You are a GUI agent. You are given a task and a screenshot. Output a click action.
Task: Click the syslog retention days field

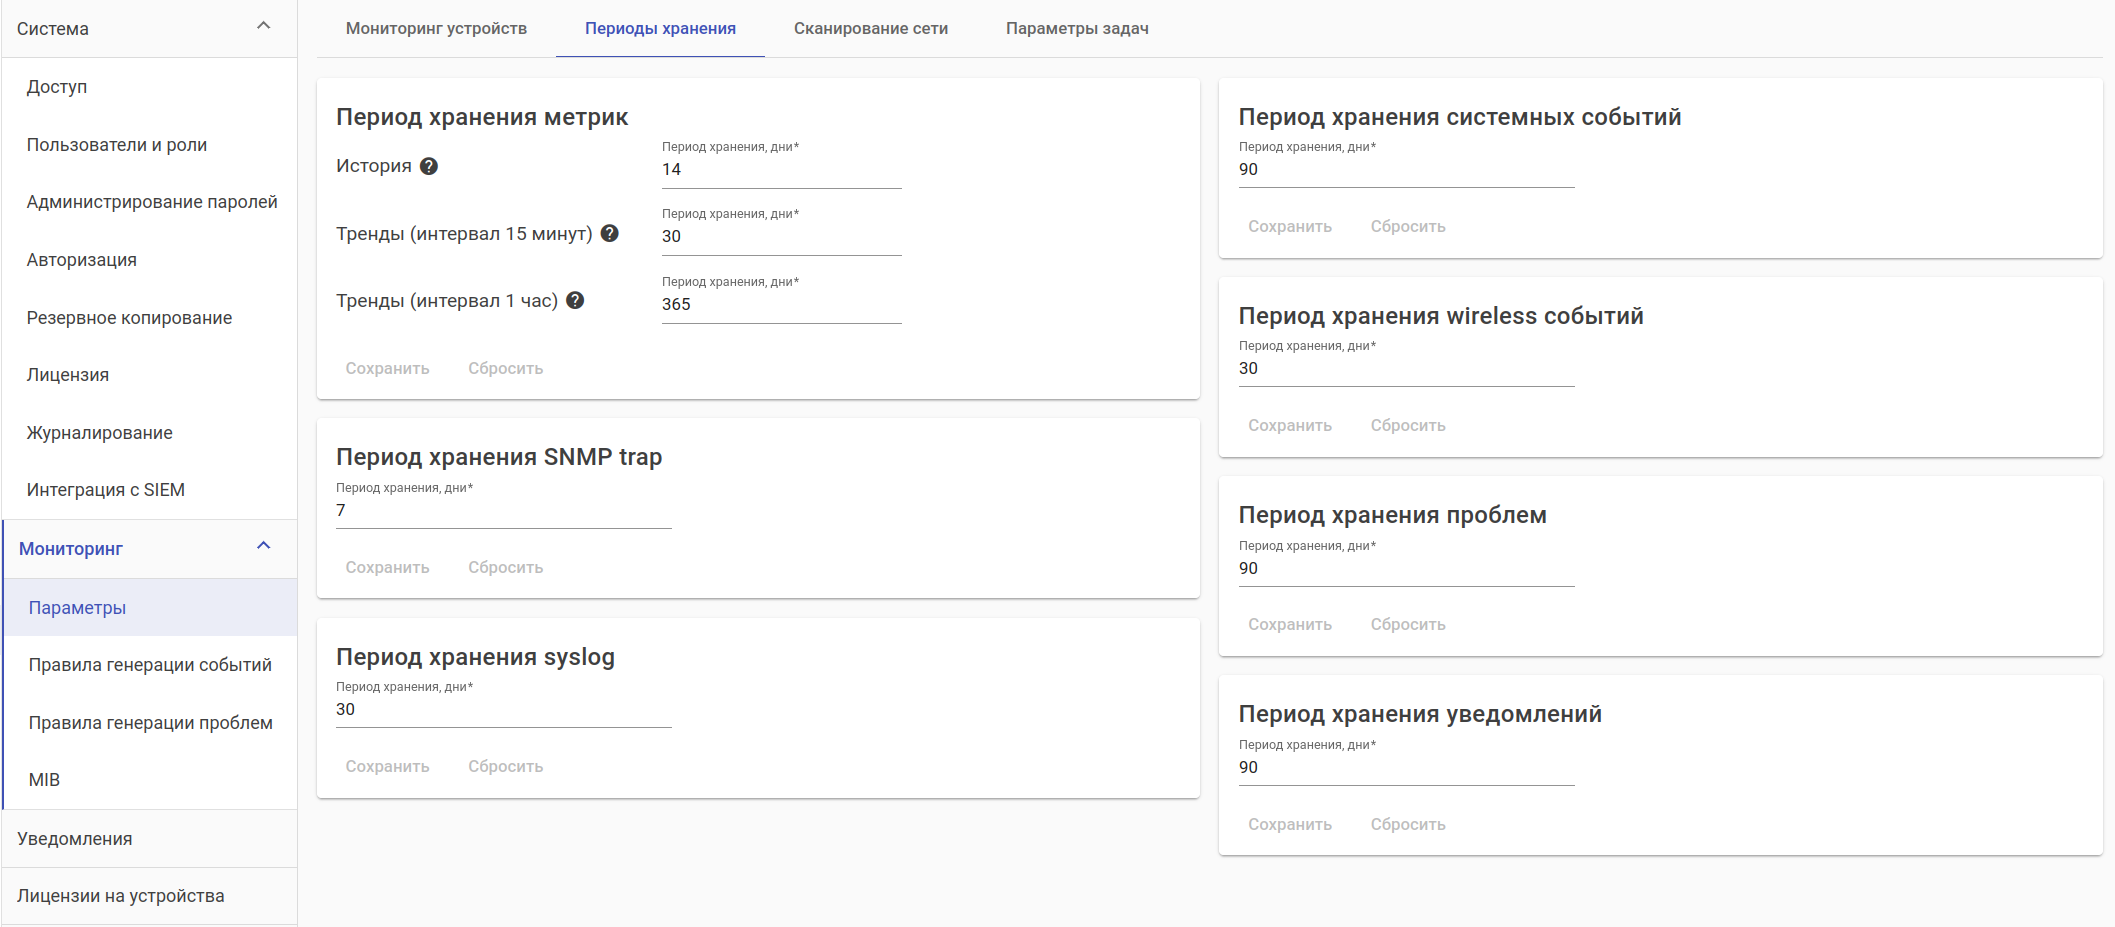503,710
